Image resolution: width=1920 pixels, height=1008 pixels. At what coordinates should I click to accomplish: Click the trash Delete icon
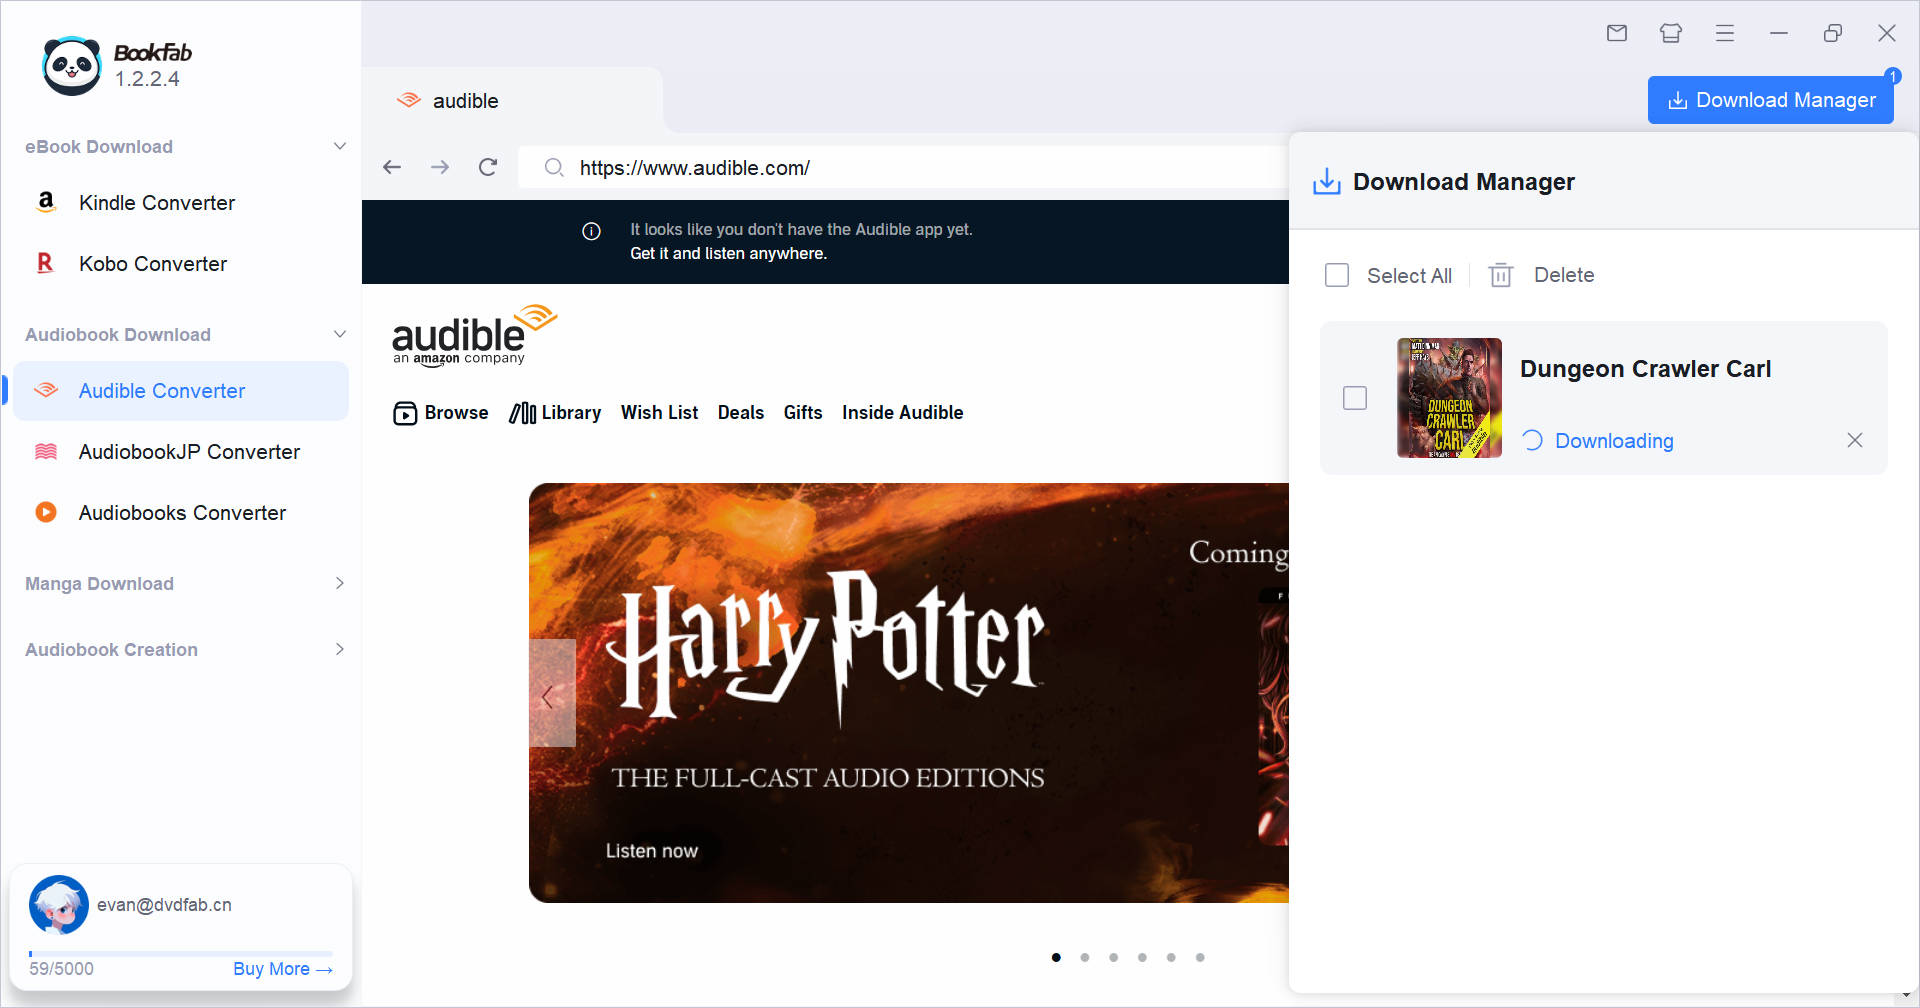pos(1500,275)
